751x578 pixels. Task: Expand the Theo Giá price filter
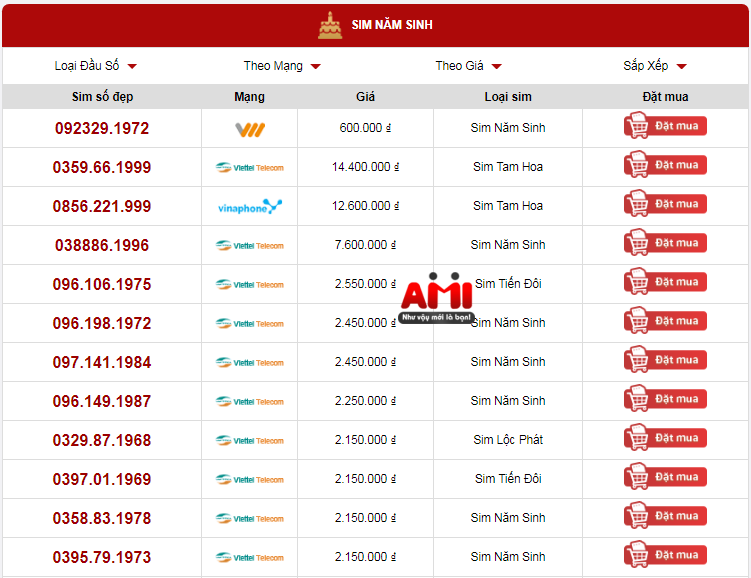pos(468,66)
